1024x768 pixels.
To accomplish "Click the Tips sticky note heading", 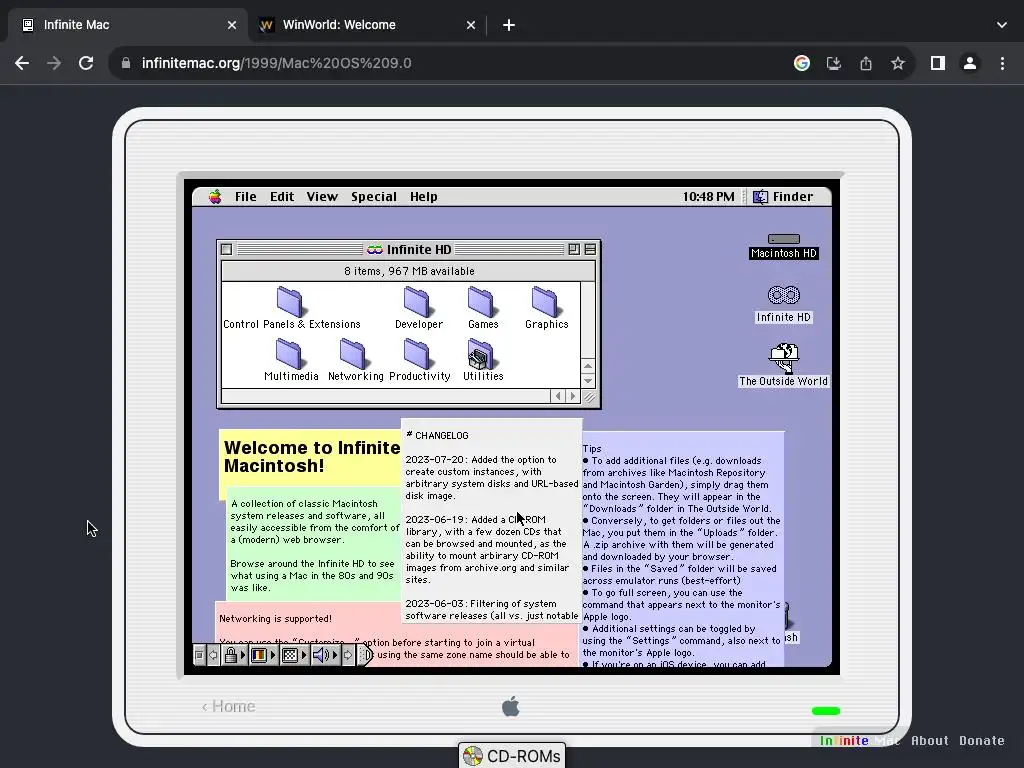I will (x=592, y=449).
